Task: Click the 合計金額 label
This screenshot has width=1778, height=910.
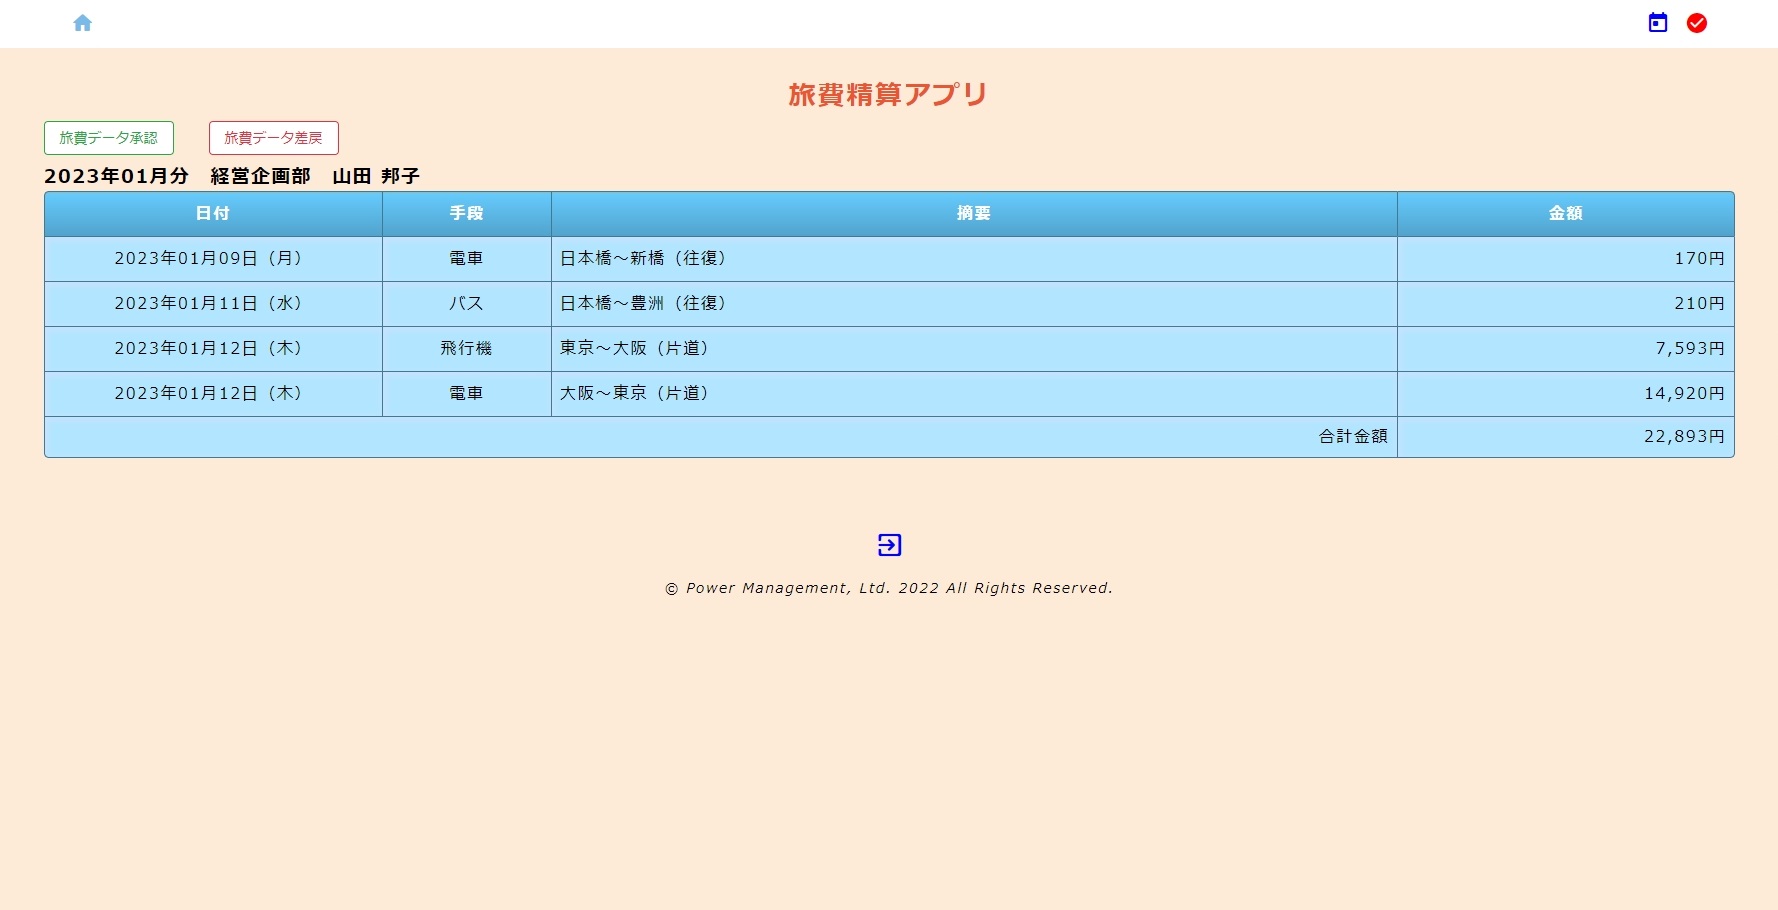Action: pos(1353,437)
